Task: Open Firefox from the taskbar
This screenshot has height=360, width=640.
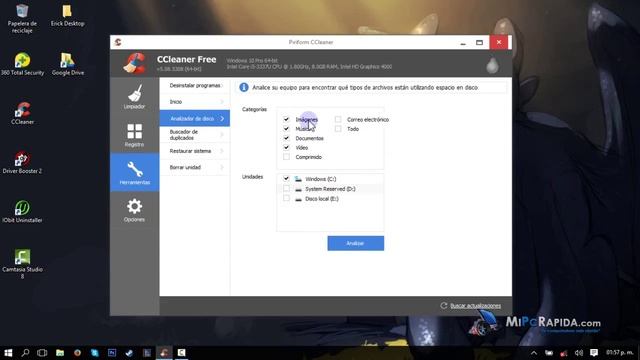Action: pyautogui.click(x=77, y=353)
